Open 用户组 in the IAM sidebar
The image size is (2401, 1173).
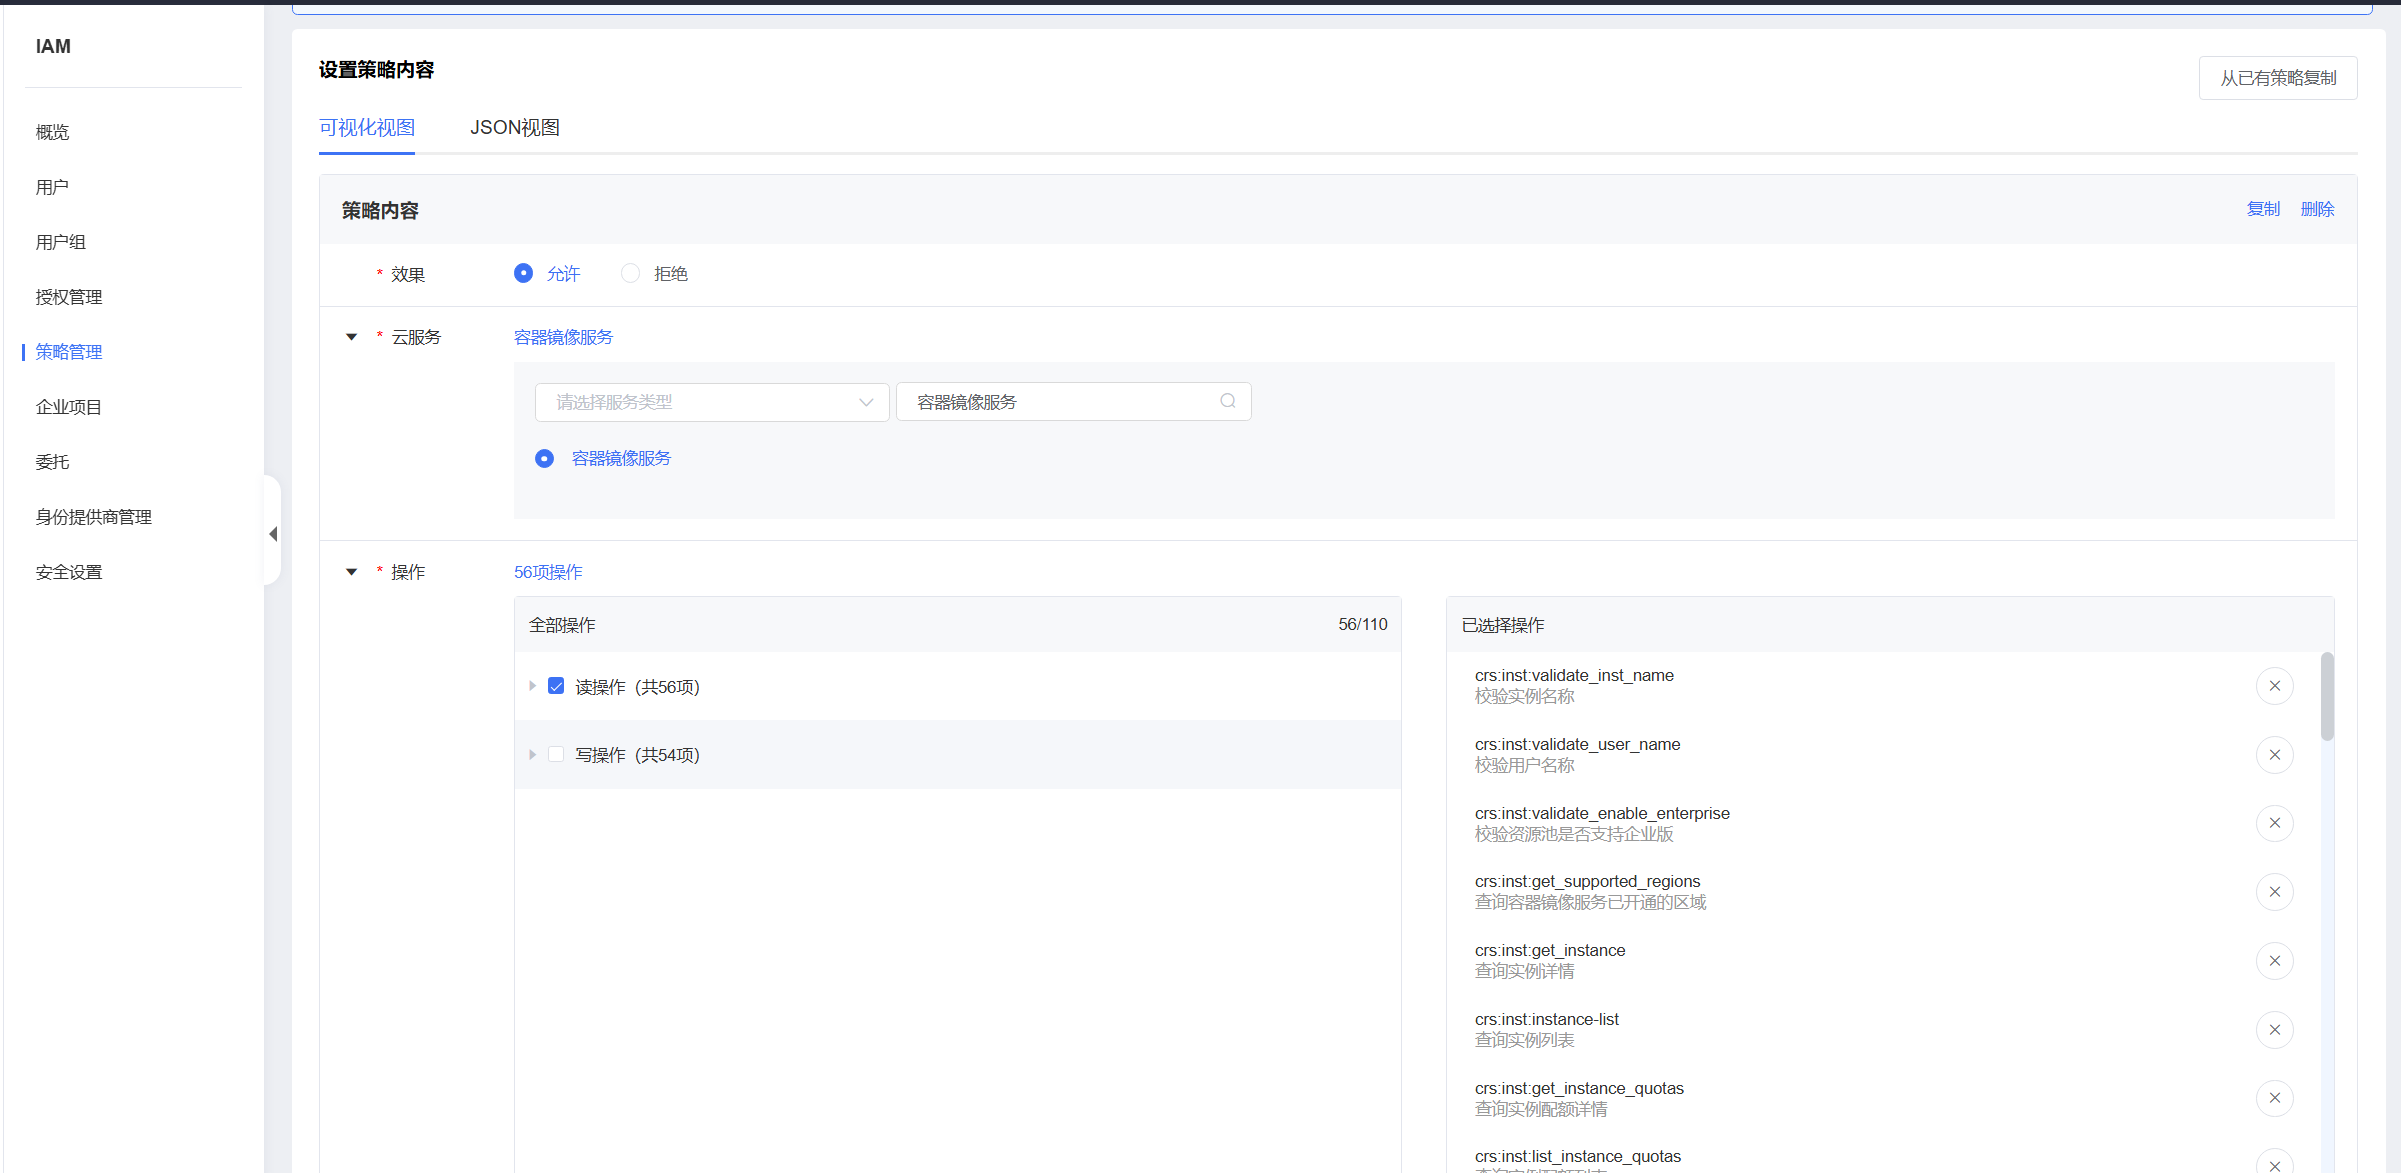pyautogui.click(x=61, y=242)
